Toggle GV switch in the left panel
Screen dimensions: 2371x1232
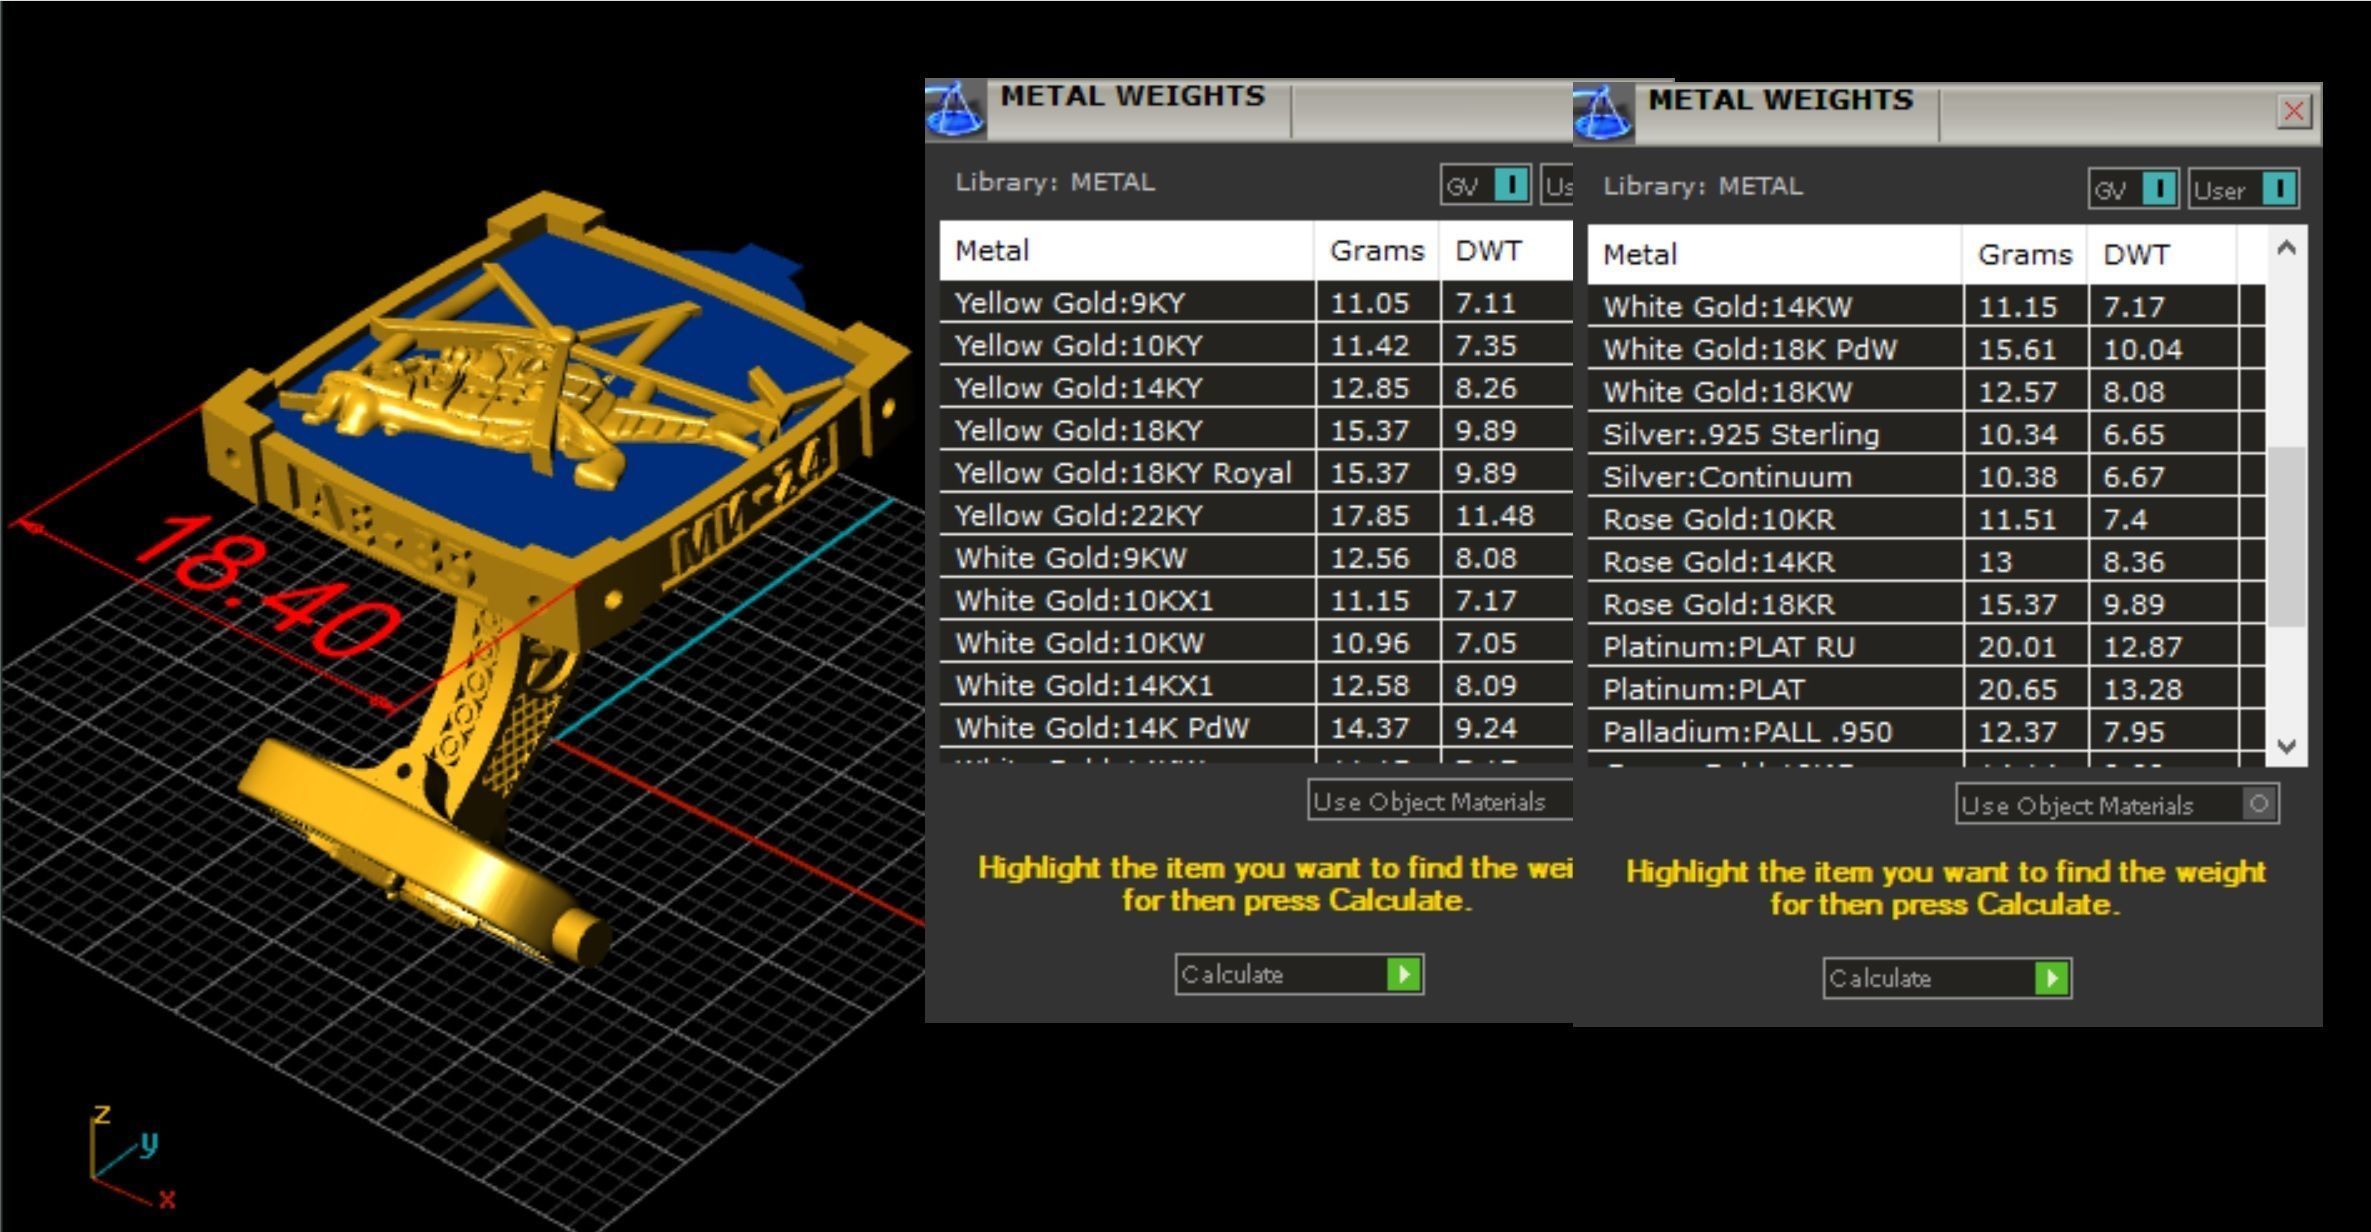pos(1511,185)
